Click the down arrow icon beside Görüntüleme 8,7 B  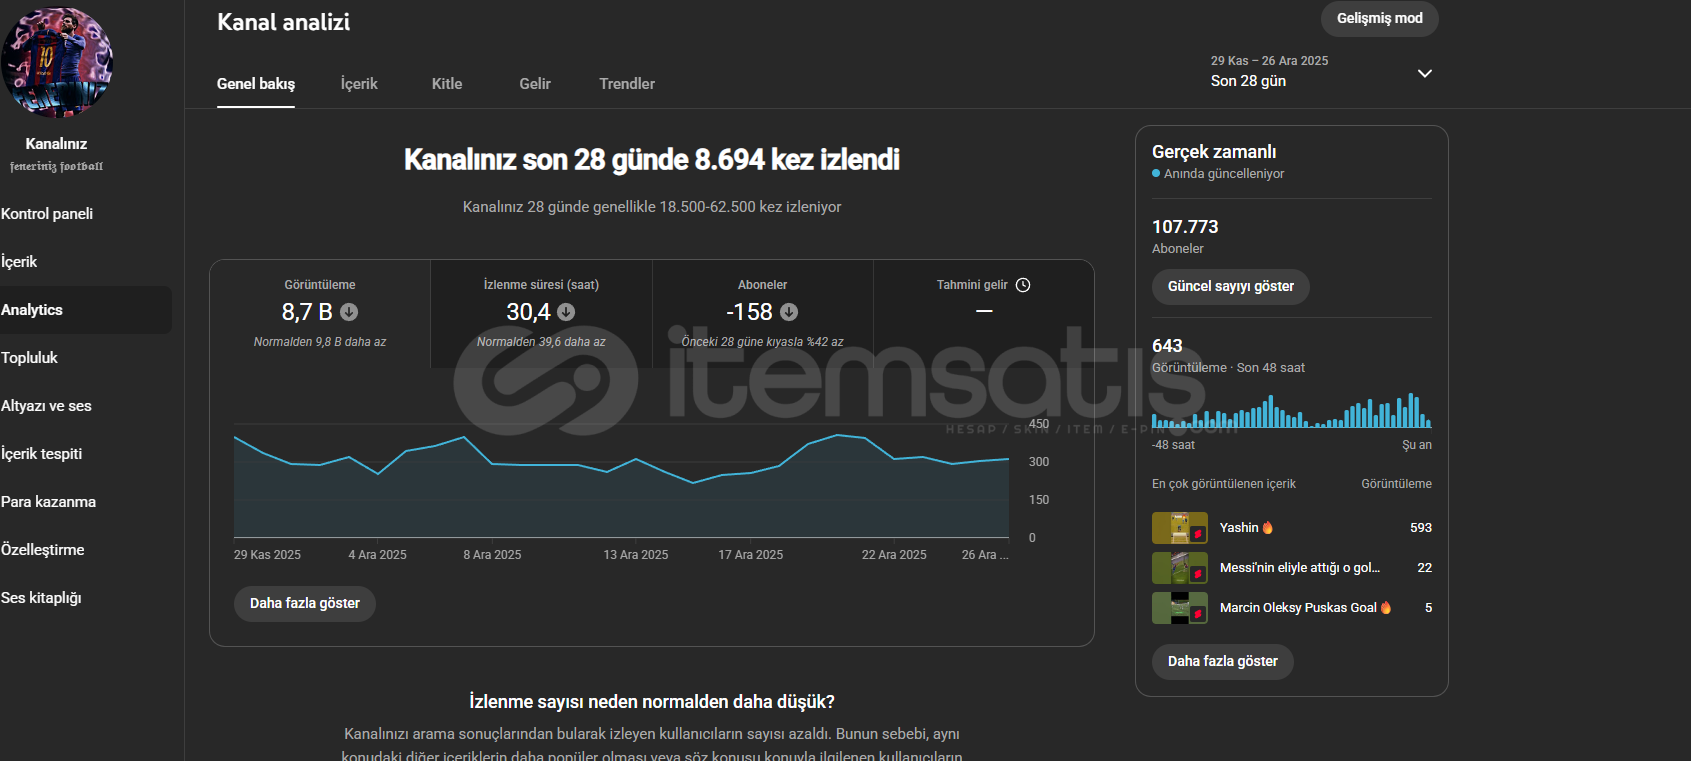coord(349,312)
